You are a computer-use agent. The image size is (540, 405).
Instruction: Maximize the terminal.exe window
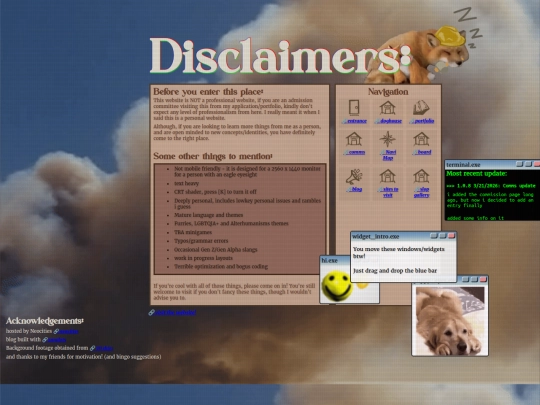pyautogui.click(x=529, y=164)
